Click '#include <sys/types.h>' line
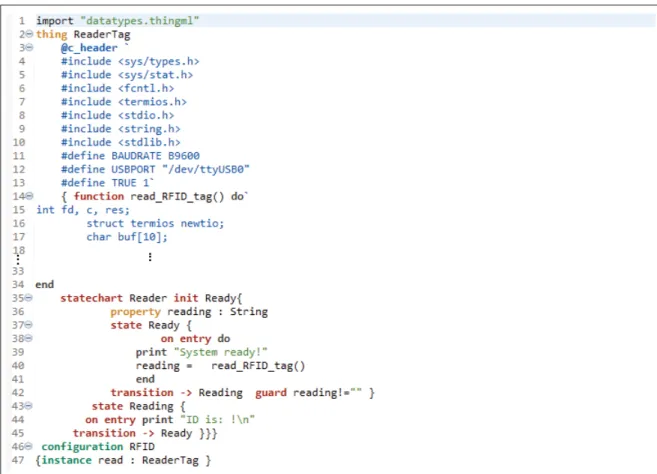 (130, 61)
